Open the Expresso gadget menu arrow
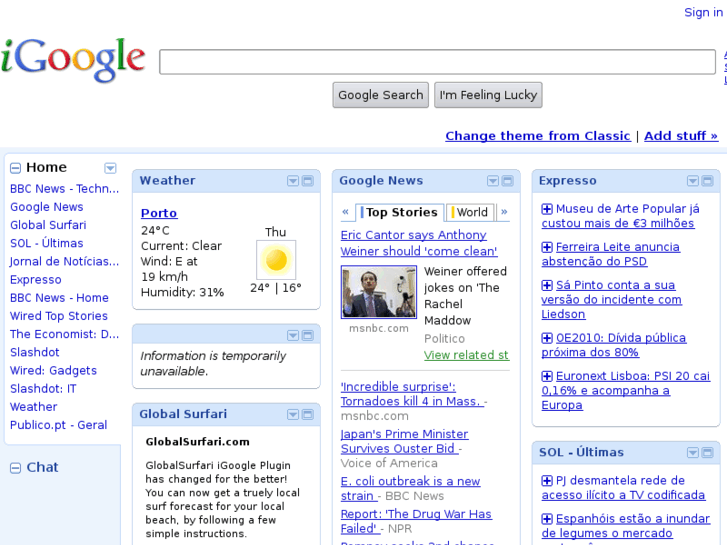This screenshot has height=545, width=727. click(693, 181)
